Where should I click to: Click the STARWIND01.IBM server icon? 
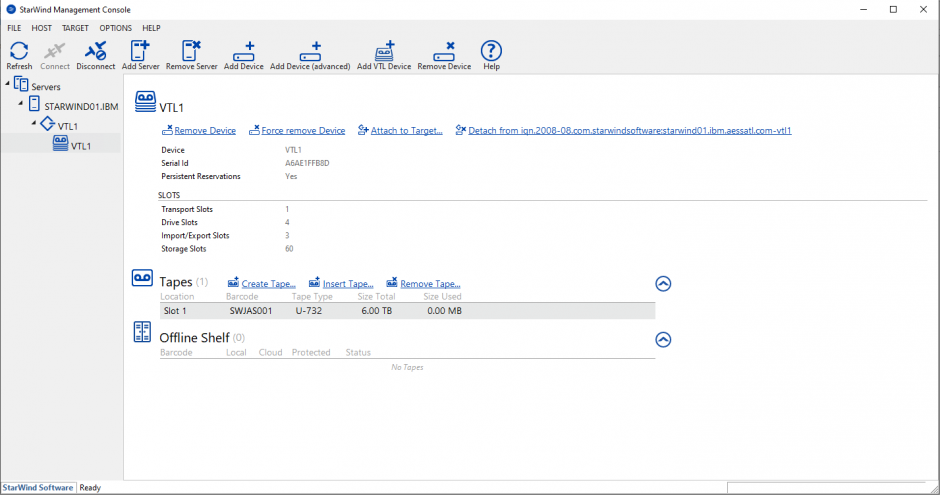click(x=34, y=104)
